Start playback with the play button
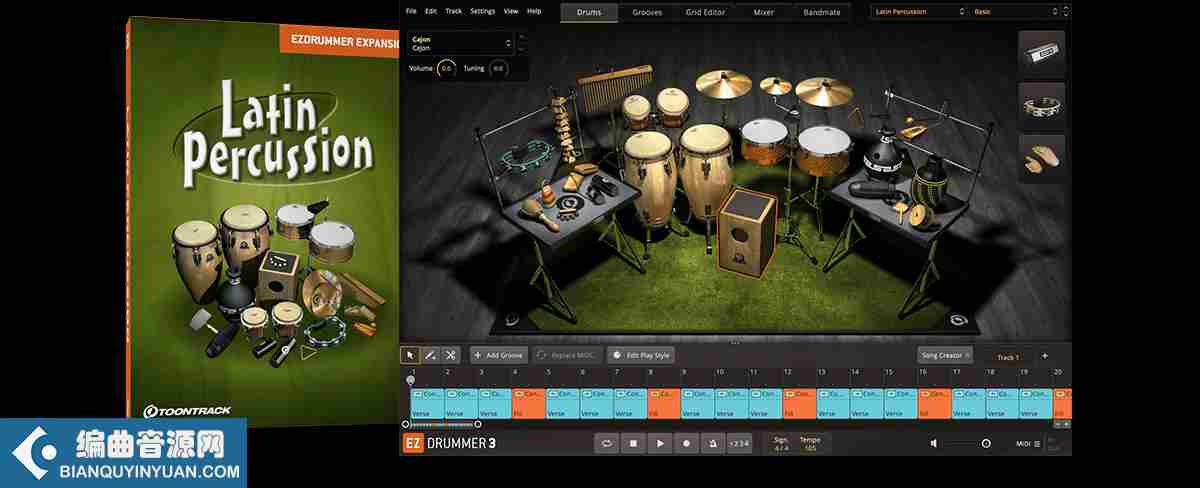This screenshot has height=488, width=1200. (x=659, y=443)
